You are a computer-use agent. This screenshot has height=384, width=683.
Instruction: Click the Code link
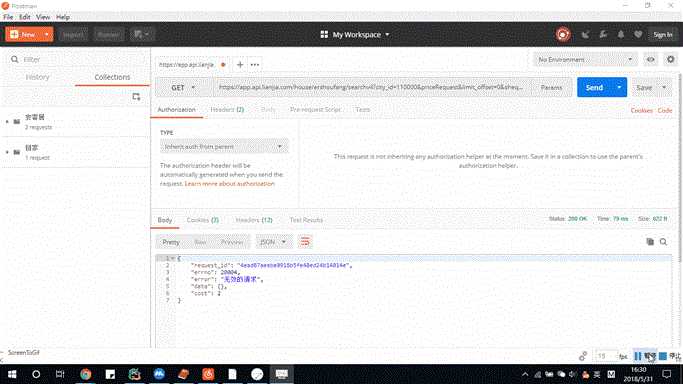(x=665, y=111)
